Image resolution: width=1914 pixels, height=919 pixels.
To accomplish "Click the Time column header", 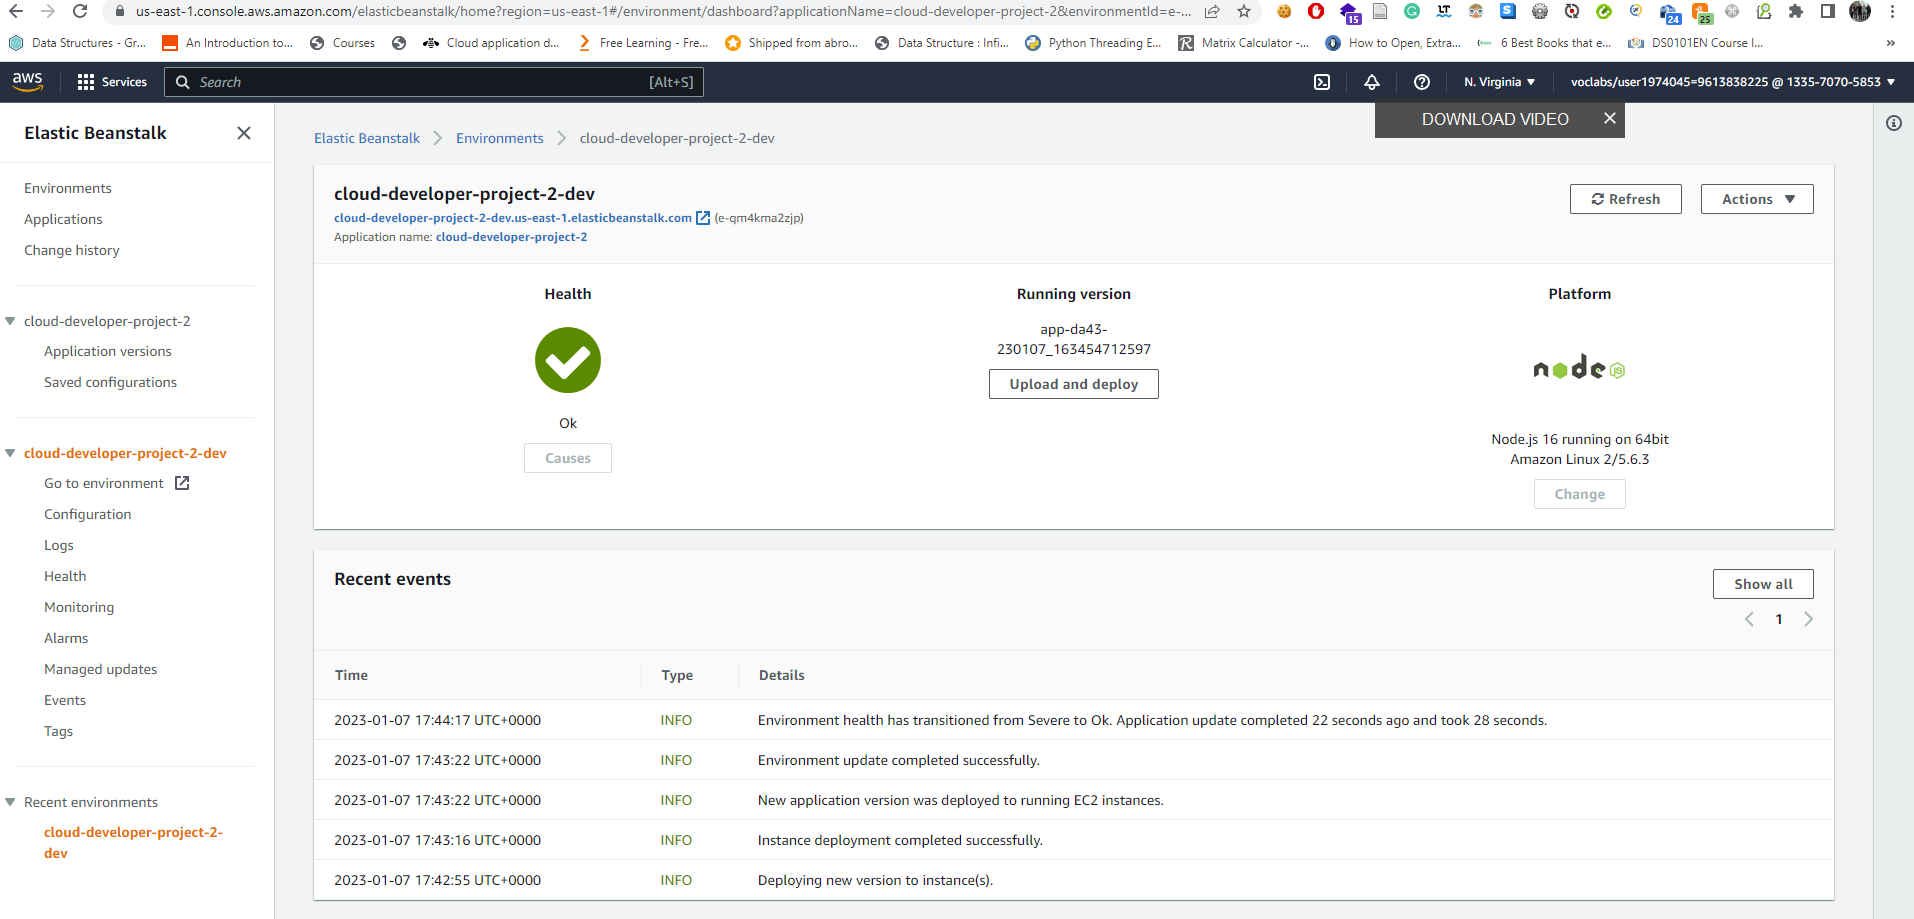I will (x=351, y=675).
